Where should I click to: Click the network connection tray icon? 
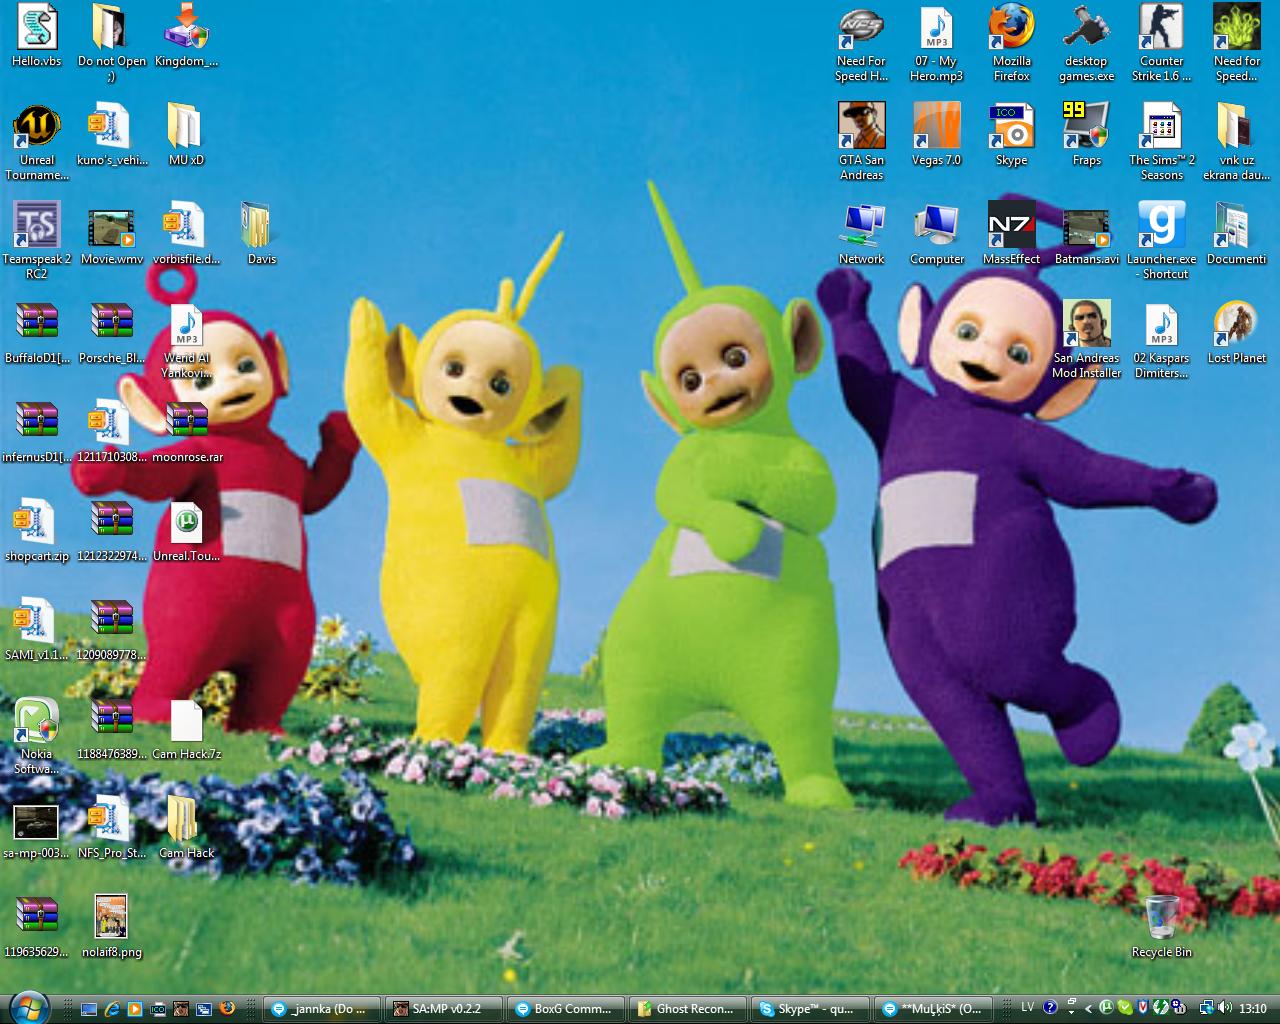click(1207, 1008)
